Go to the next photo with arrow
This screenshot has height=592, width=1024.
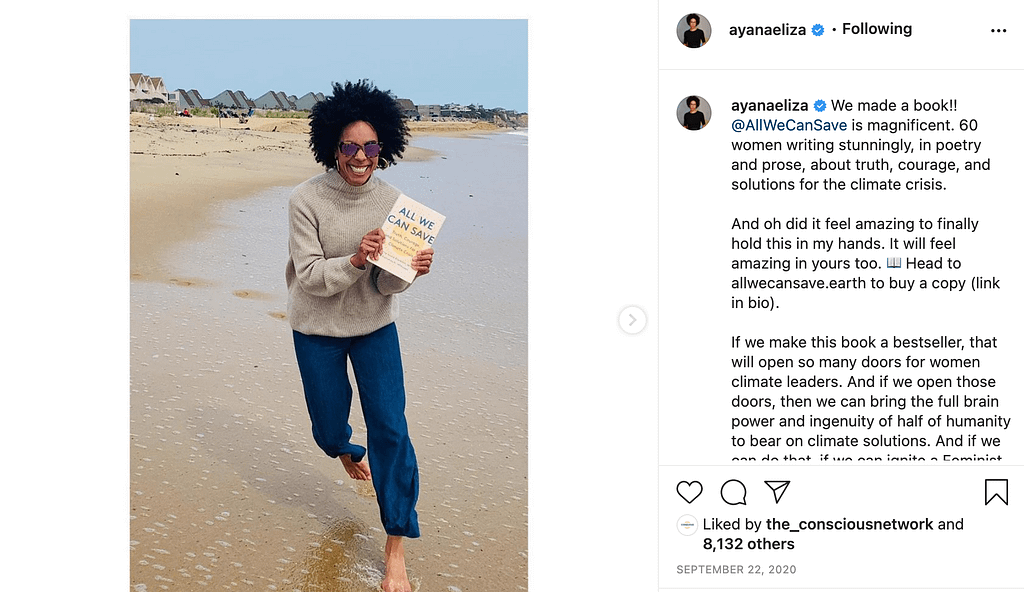pyautogui.click(x=632, y=320)
